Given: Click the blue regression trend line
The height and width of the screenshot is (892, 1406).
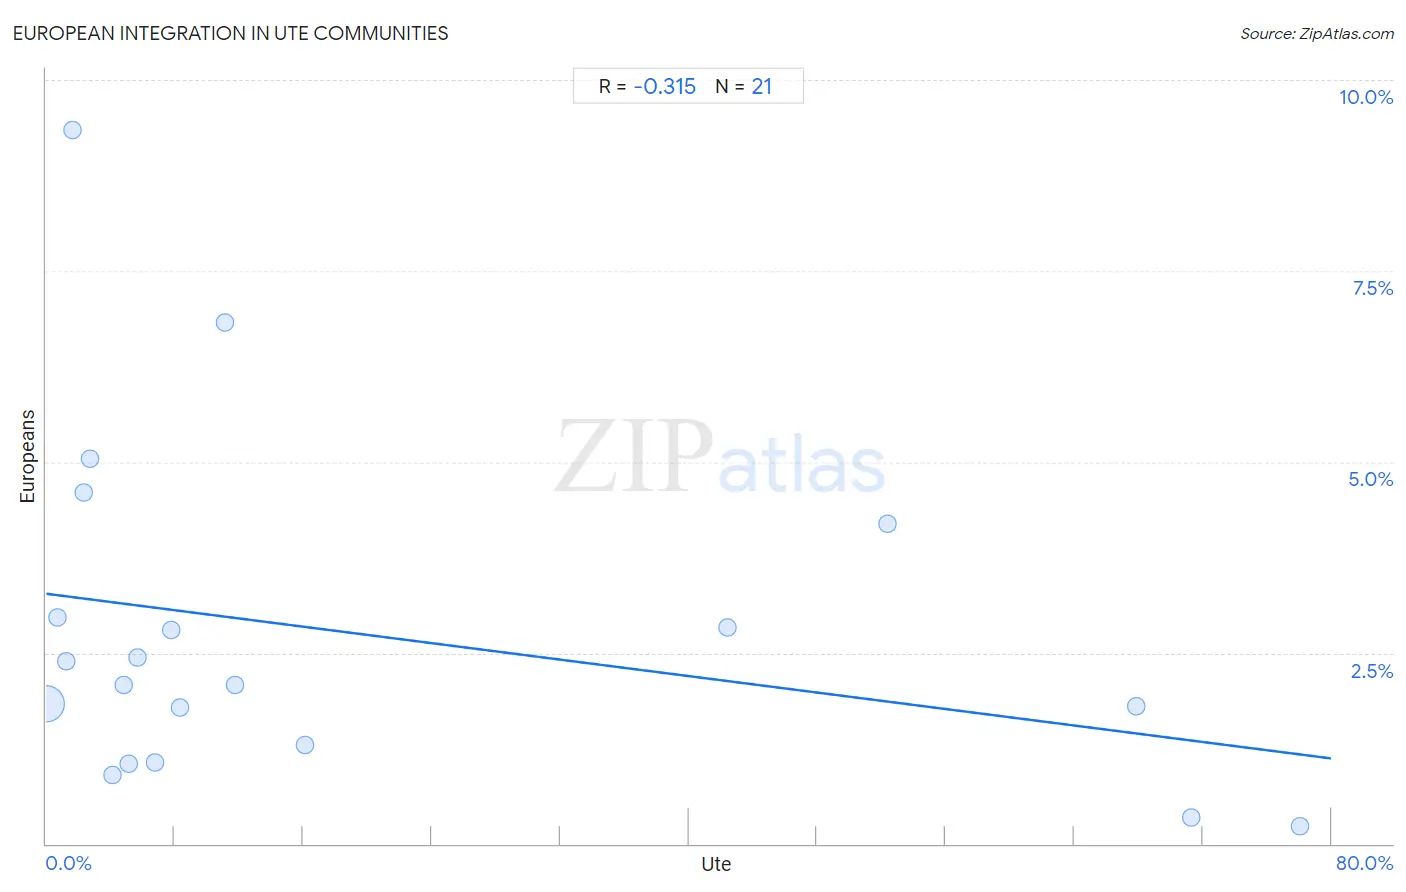Looking at the screenshot, I should (x=688, y=676).
